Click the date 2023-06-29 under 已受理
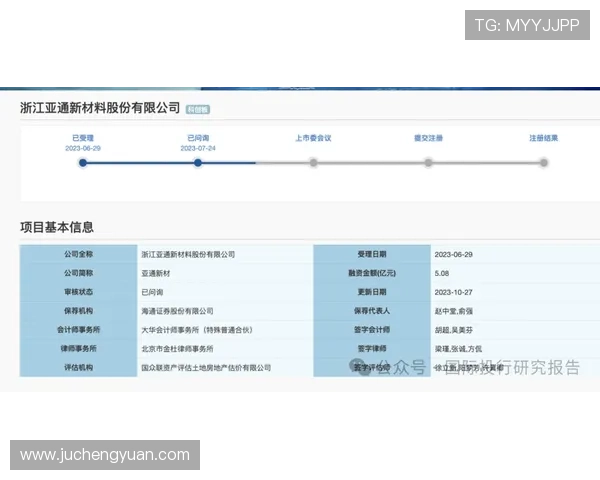 coord(83,148)
